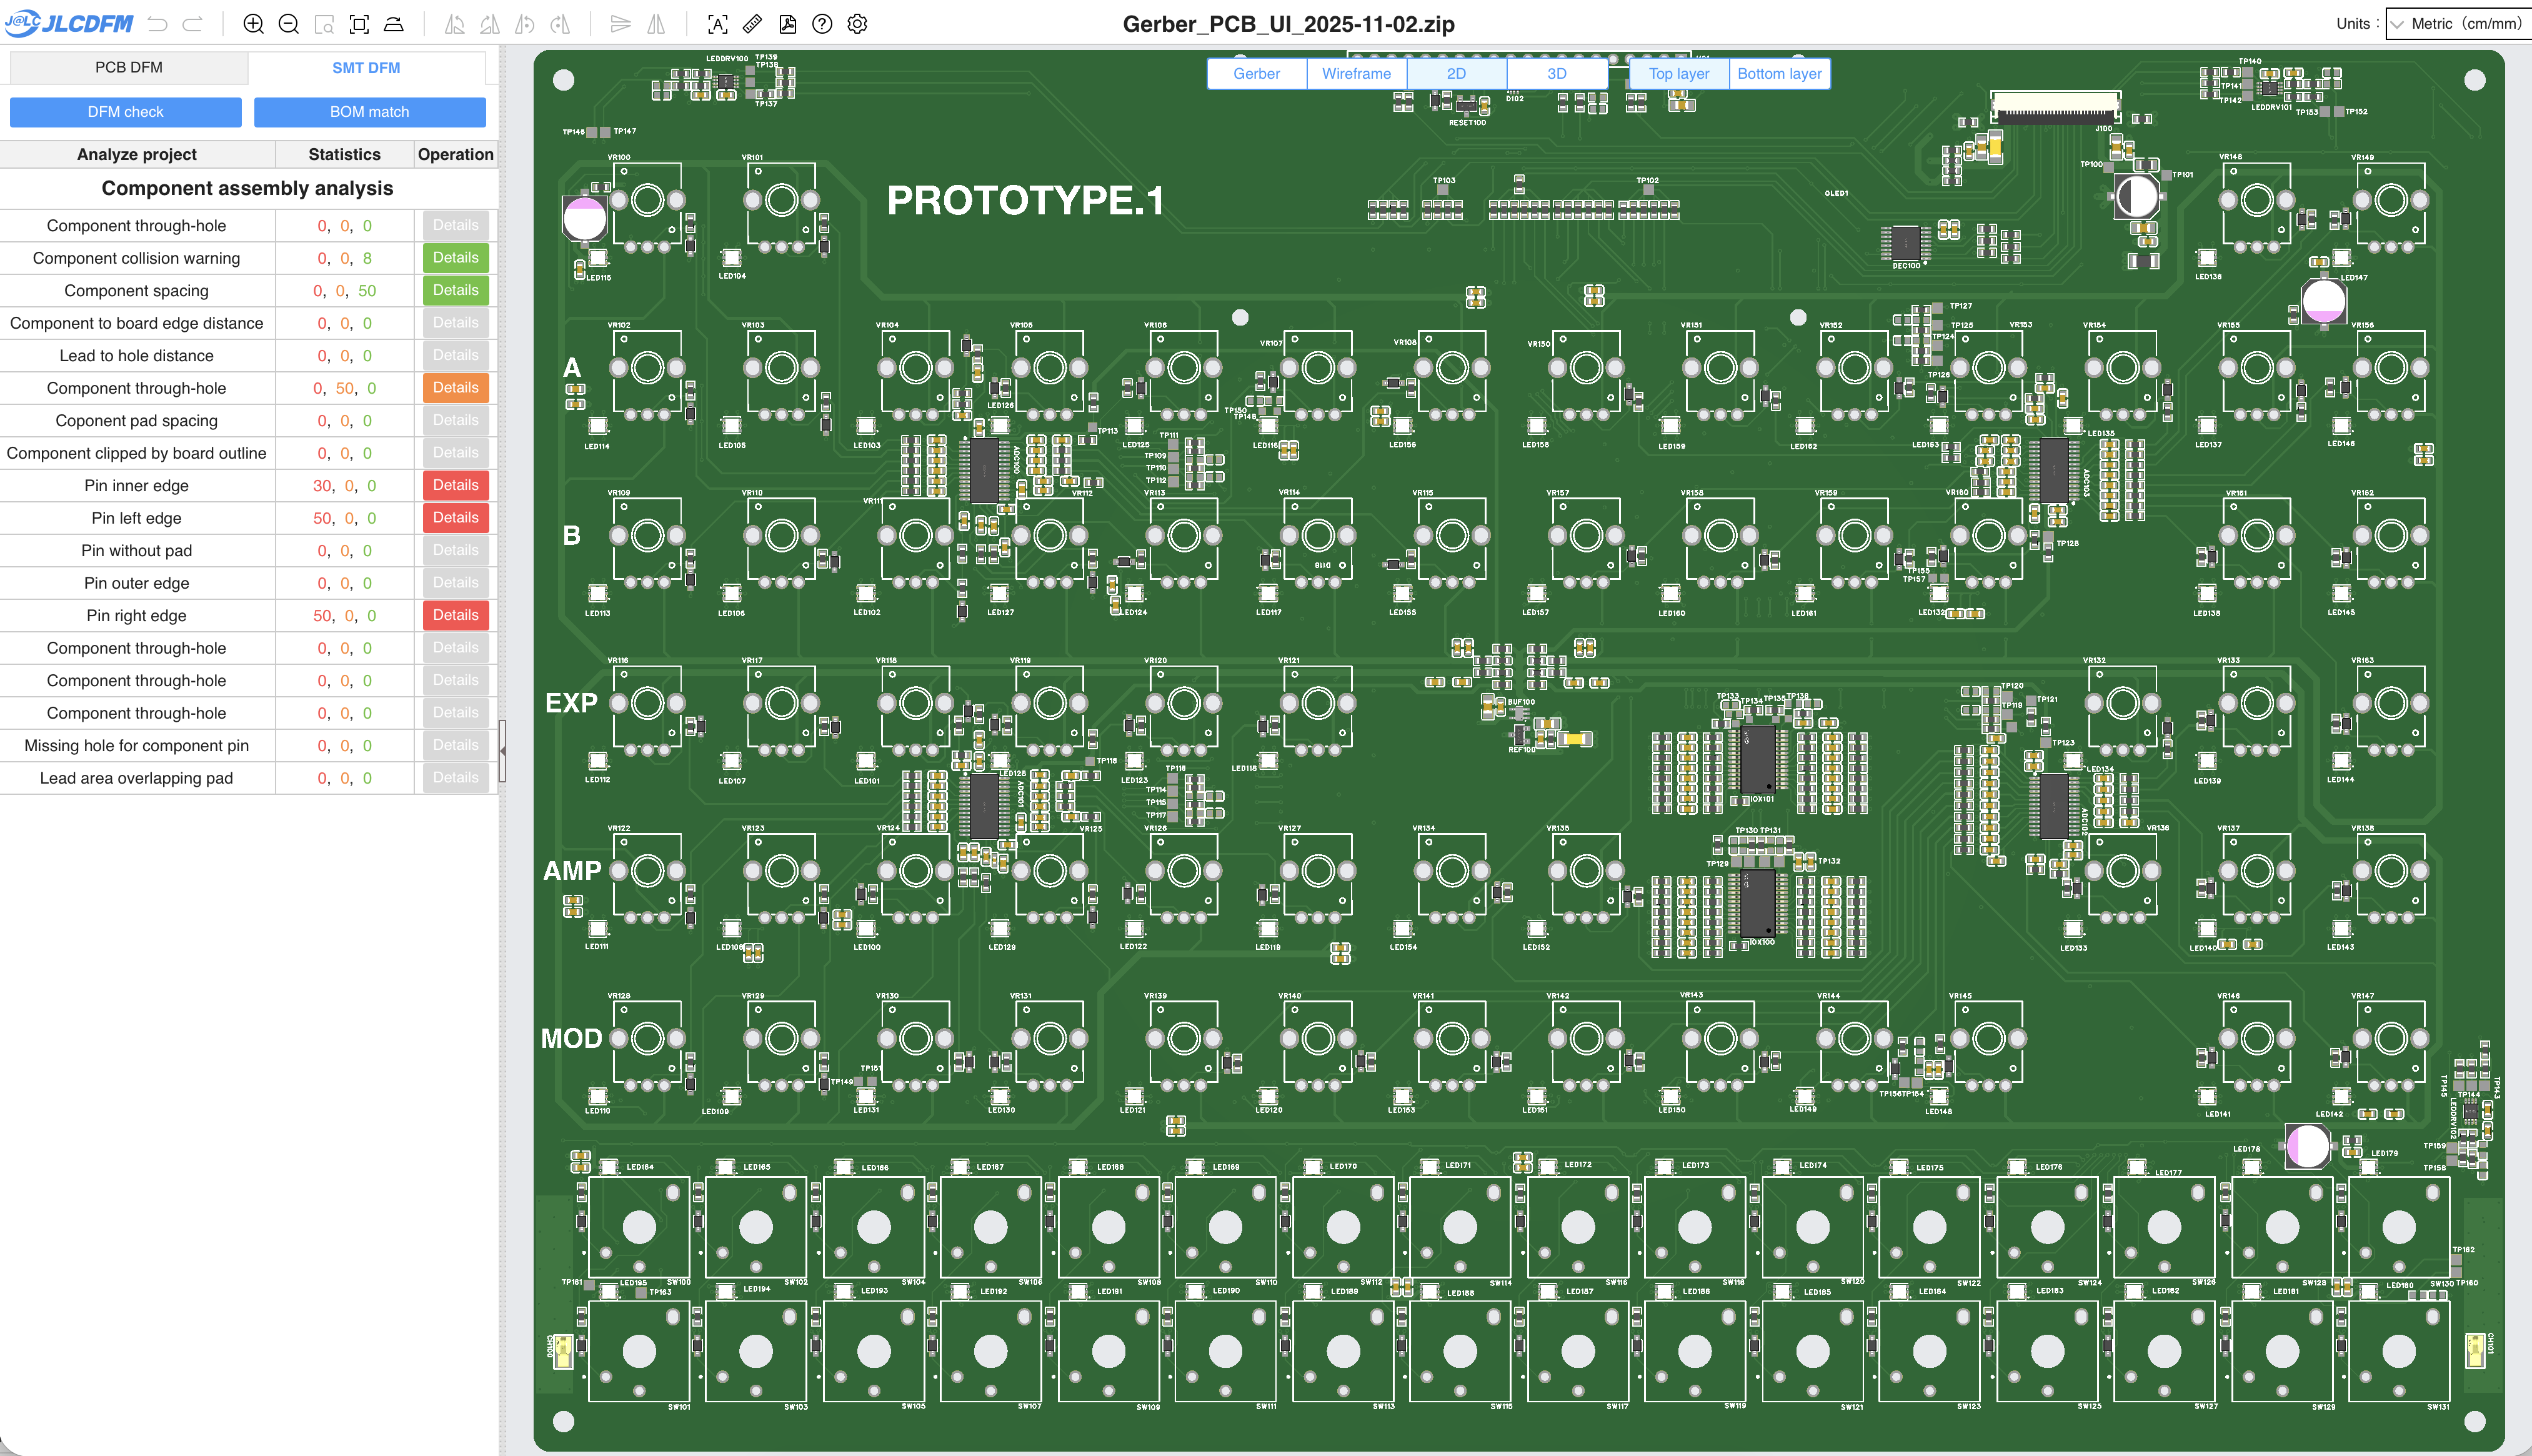Toggle the 3D view mode

[1556, 74]
